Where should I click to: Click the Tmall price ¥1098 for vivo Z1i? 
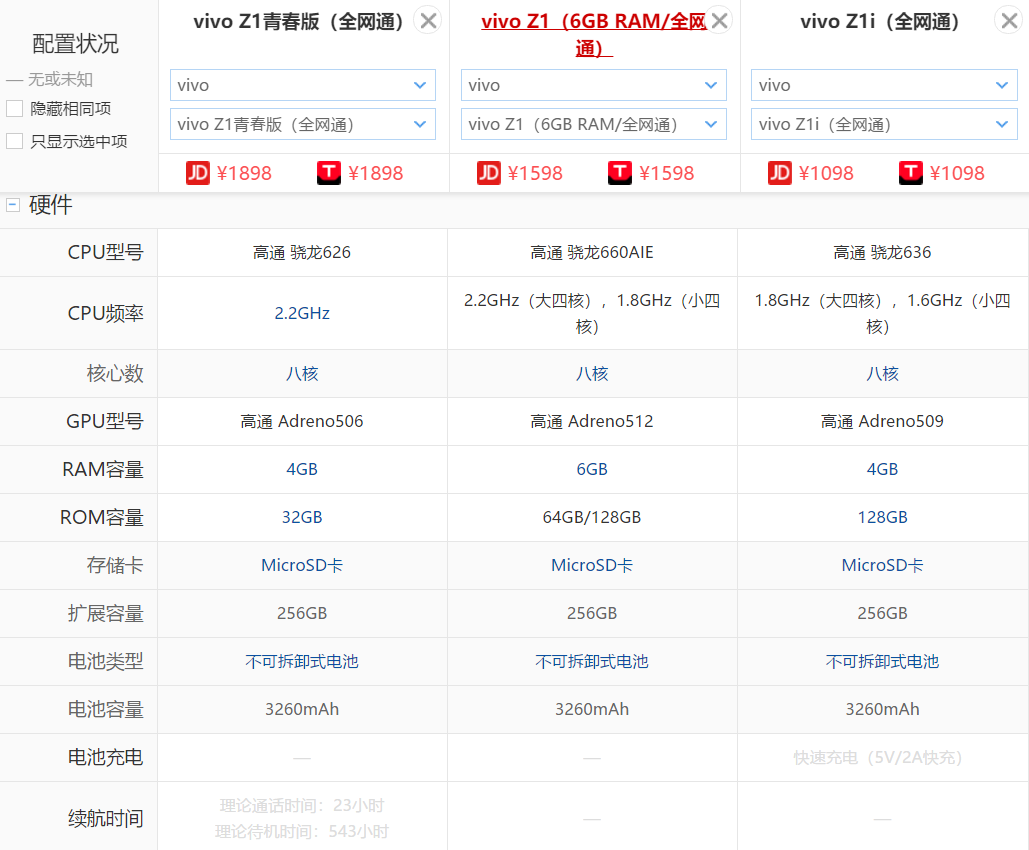pos(959,173)
